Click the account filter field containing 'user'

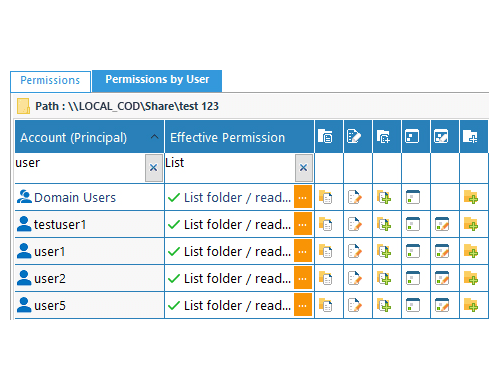pos(80,168)
